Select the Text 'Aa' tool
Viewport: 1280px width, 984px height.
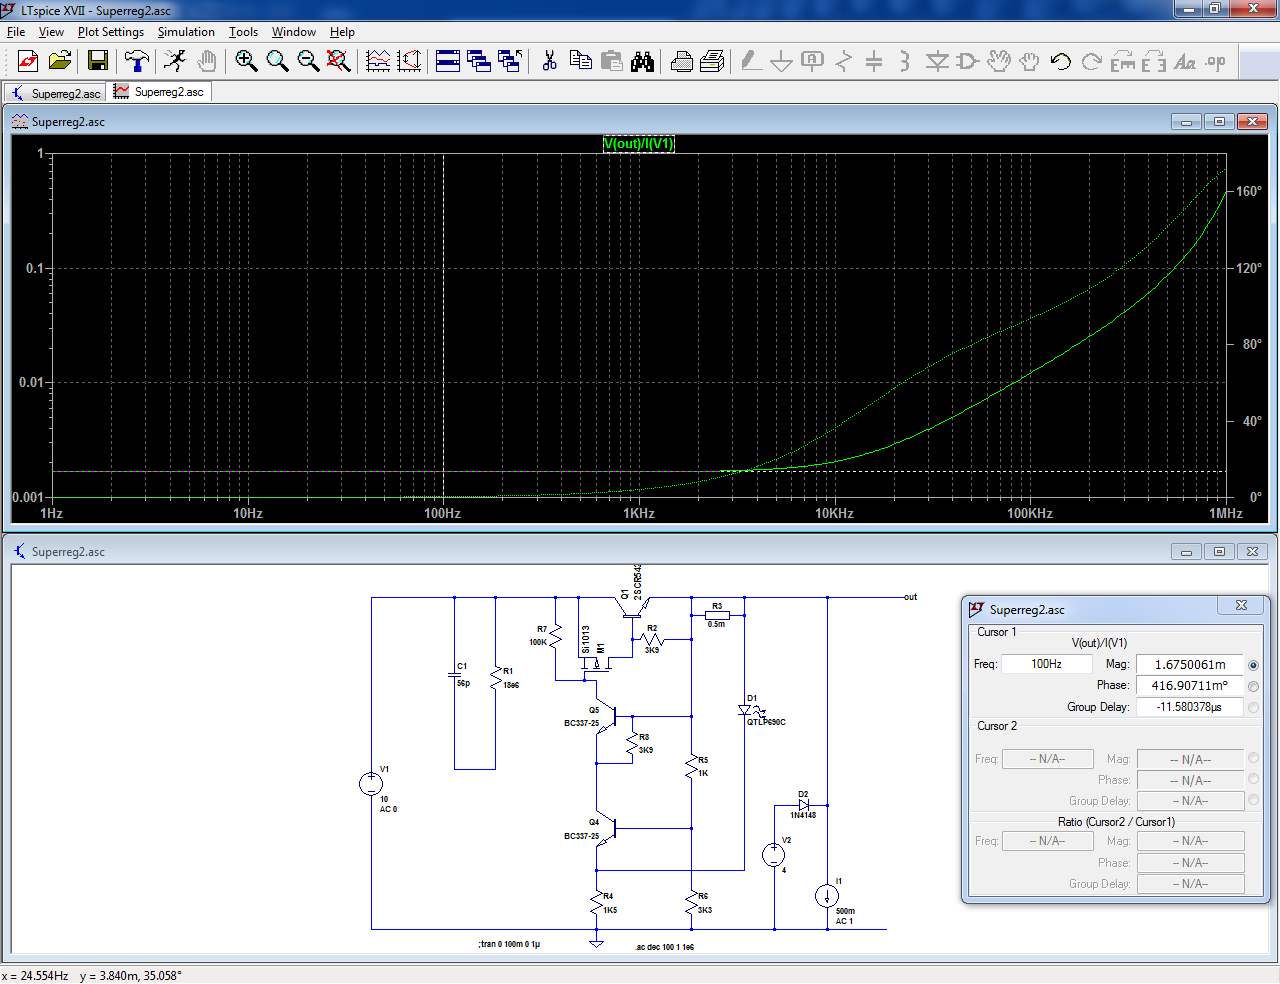pyautogui.click(x=1185, y=62)
